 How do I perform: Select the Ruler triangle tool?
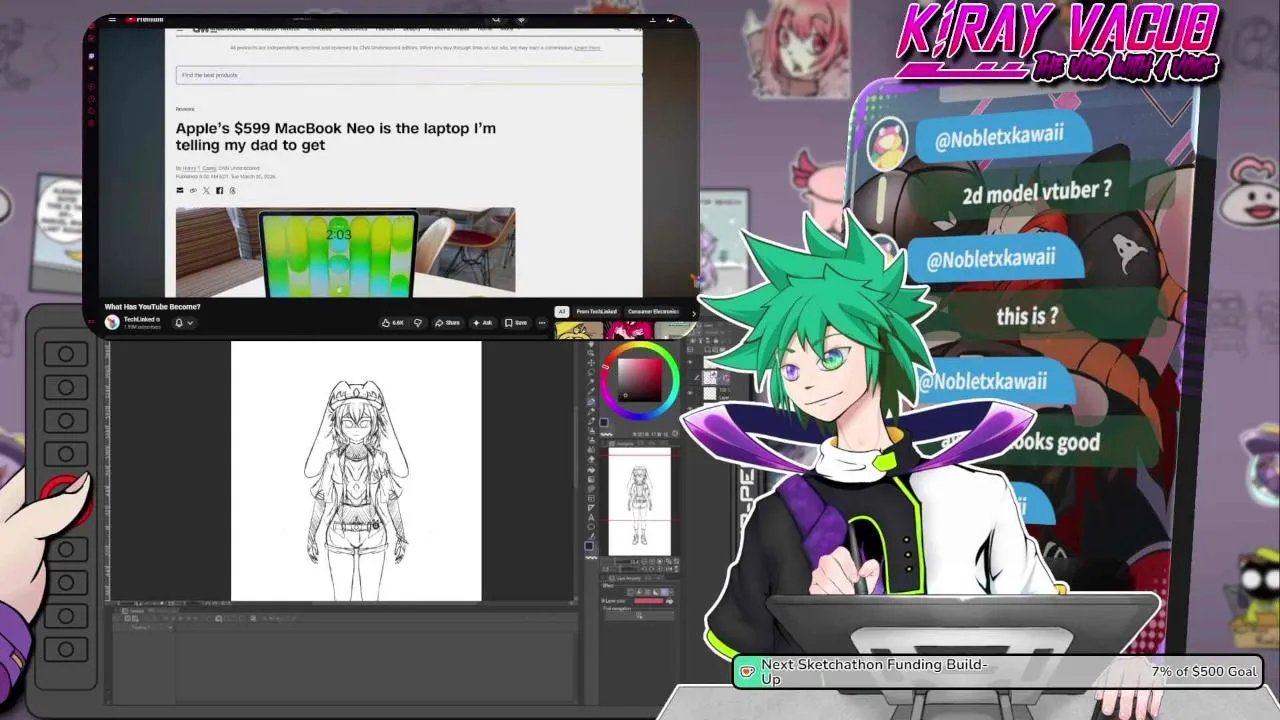(x=592, y=508)
